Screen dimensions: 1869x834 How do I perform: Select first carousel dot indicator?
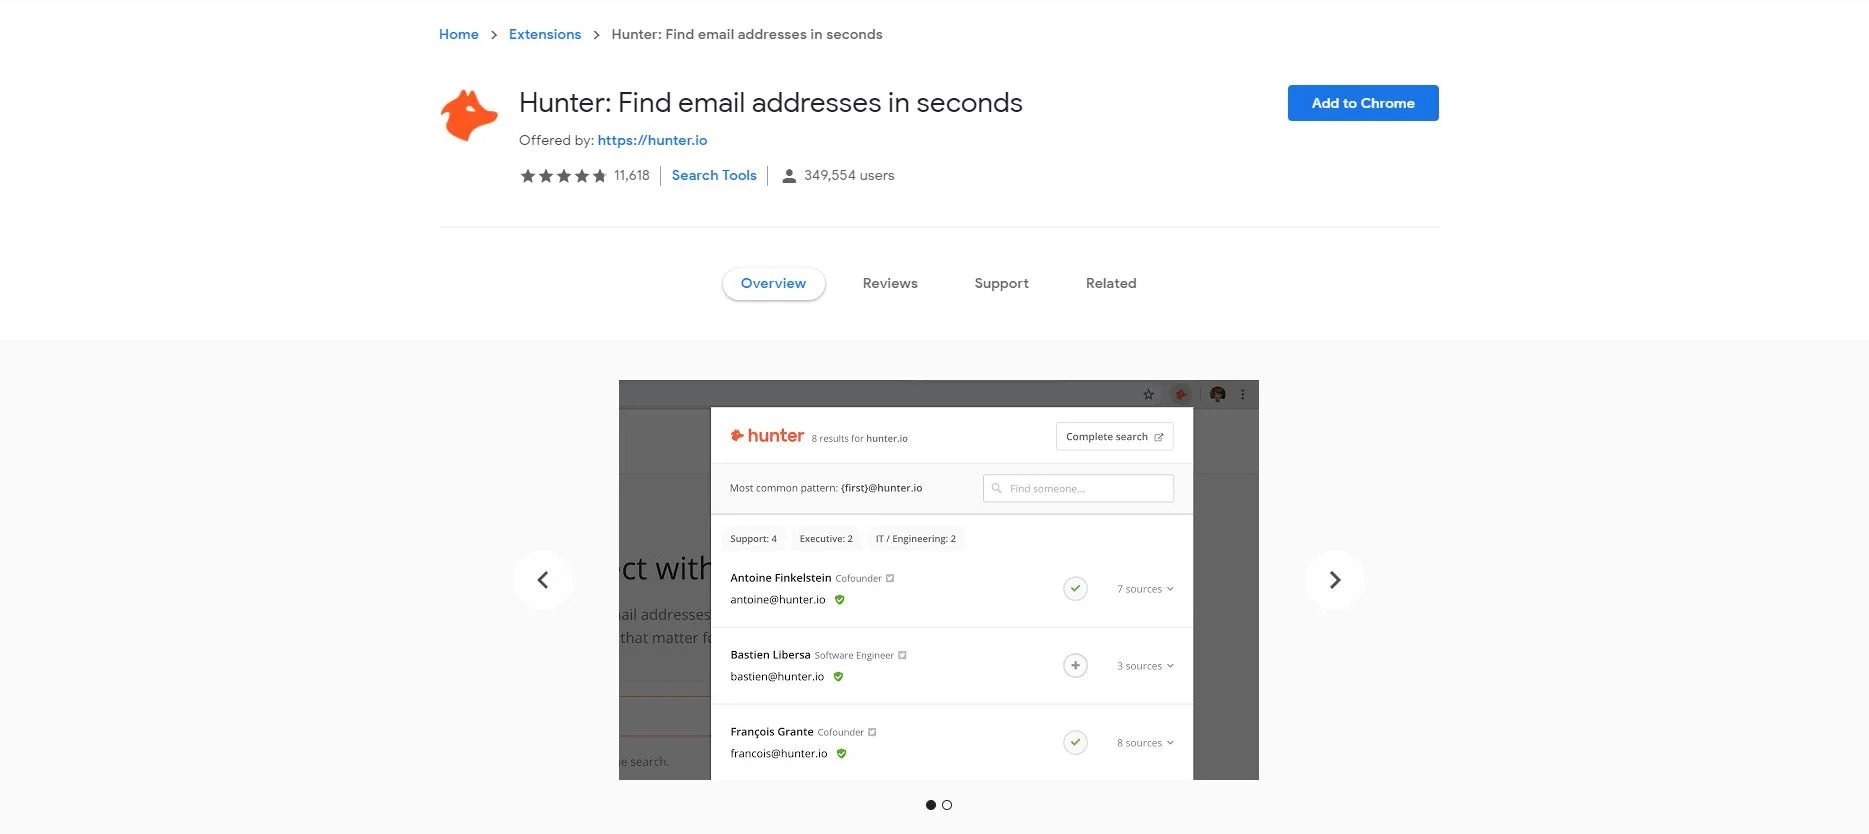(x=931, y=805)
